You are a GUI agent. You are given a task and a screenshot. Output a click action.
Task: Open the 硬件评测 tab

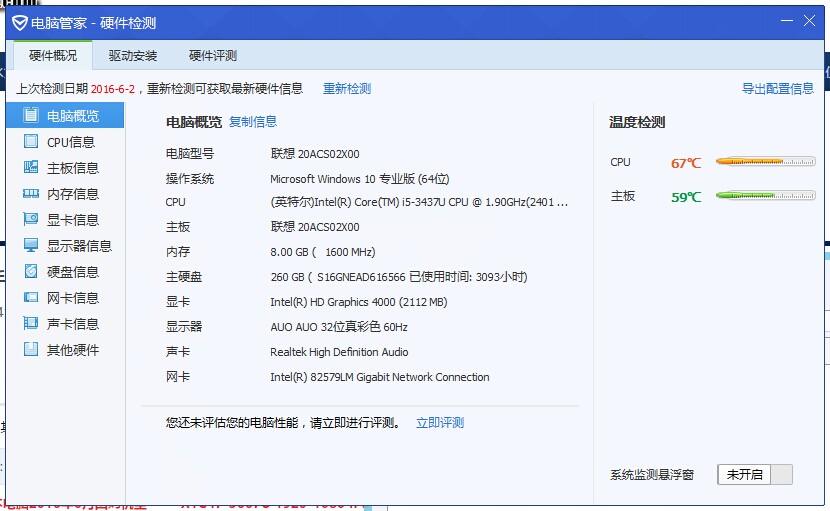(x=213, y=56)
